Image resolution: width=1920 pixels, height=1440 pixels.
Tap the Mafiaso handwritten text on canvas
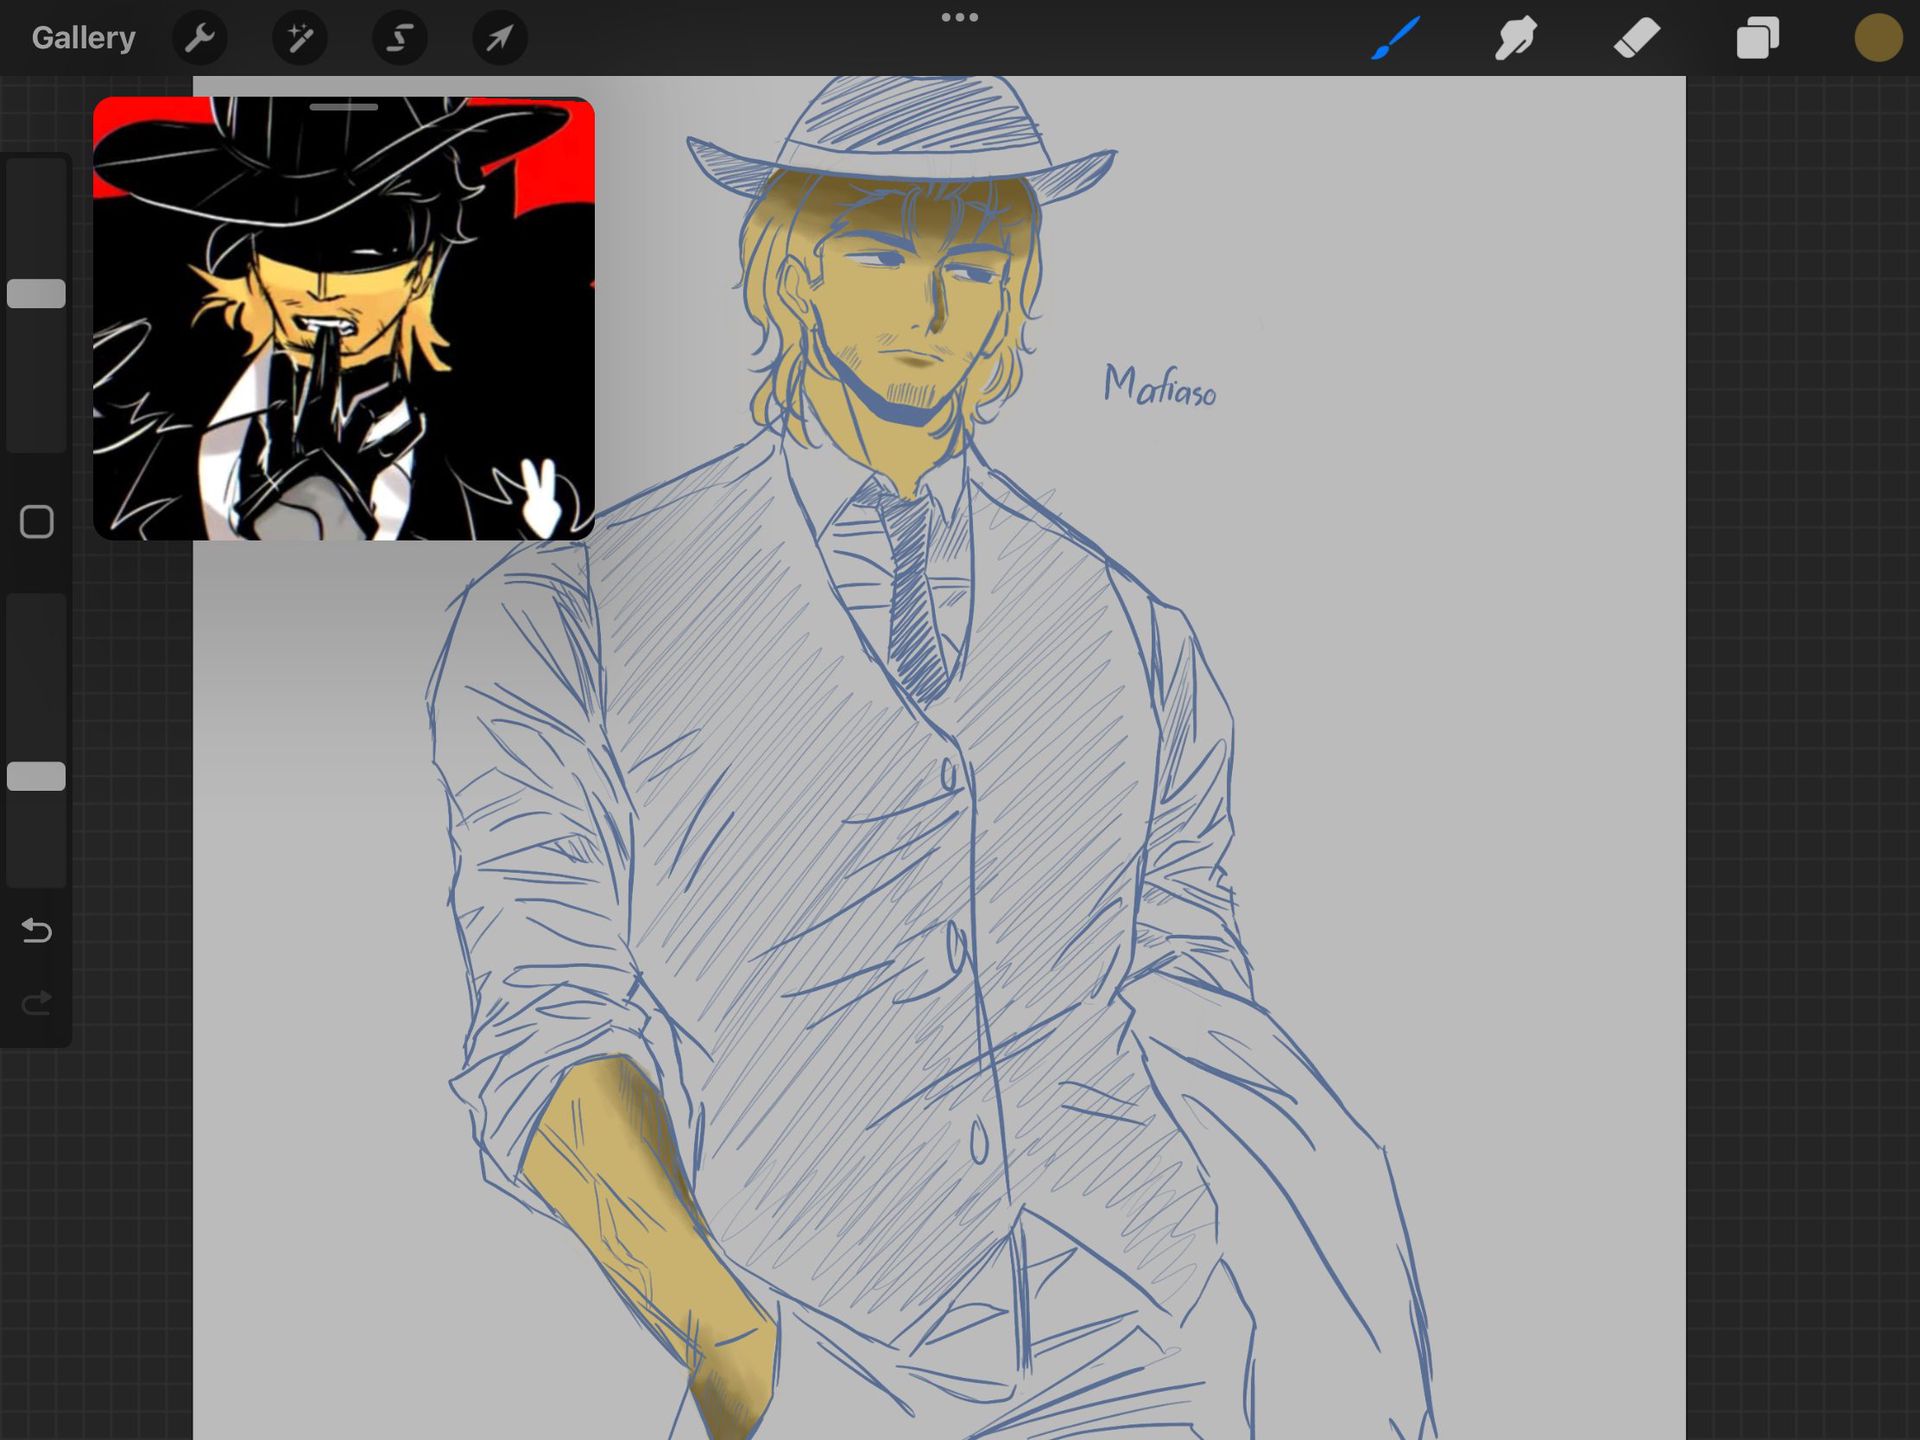click(1159, 386)
